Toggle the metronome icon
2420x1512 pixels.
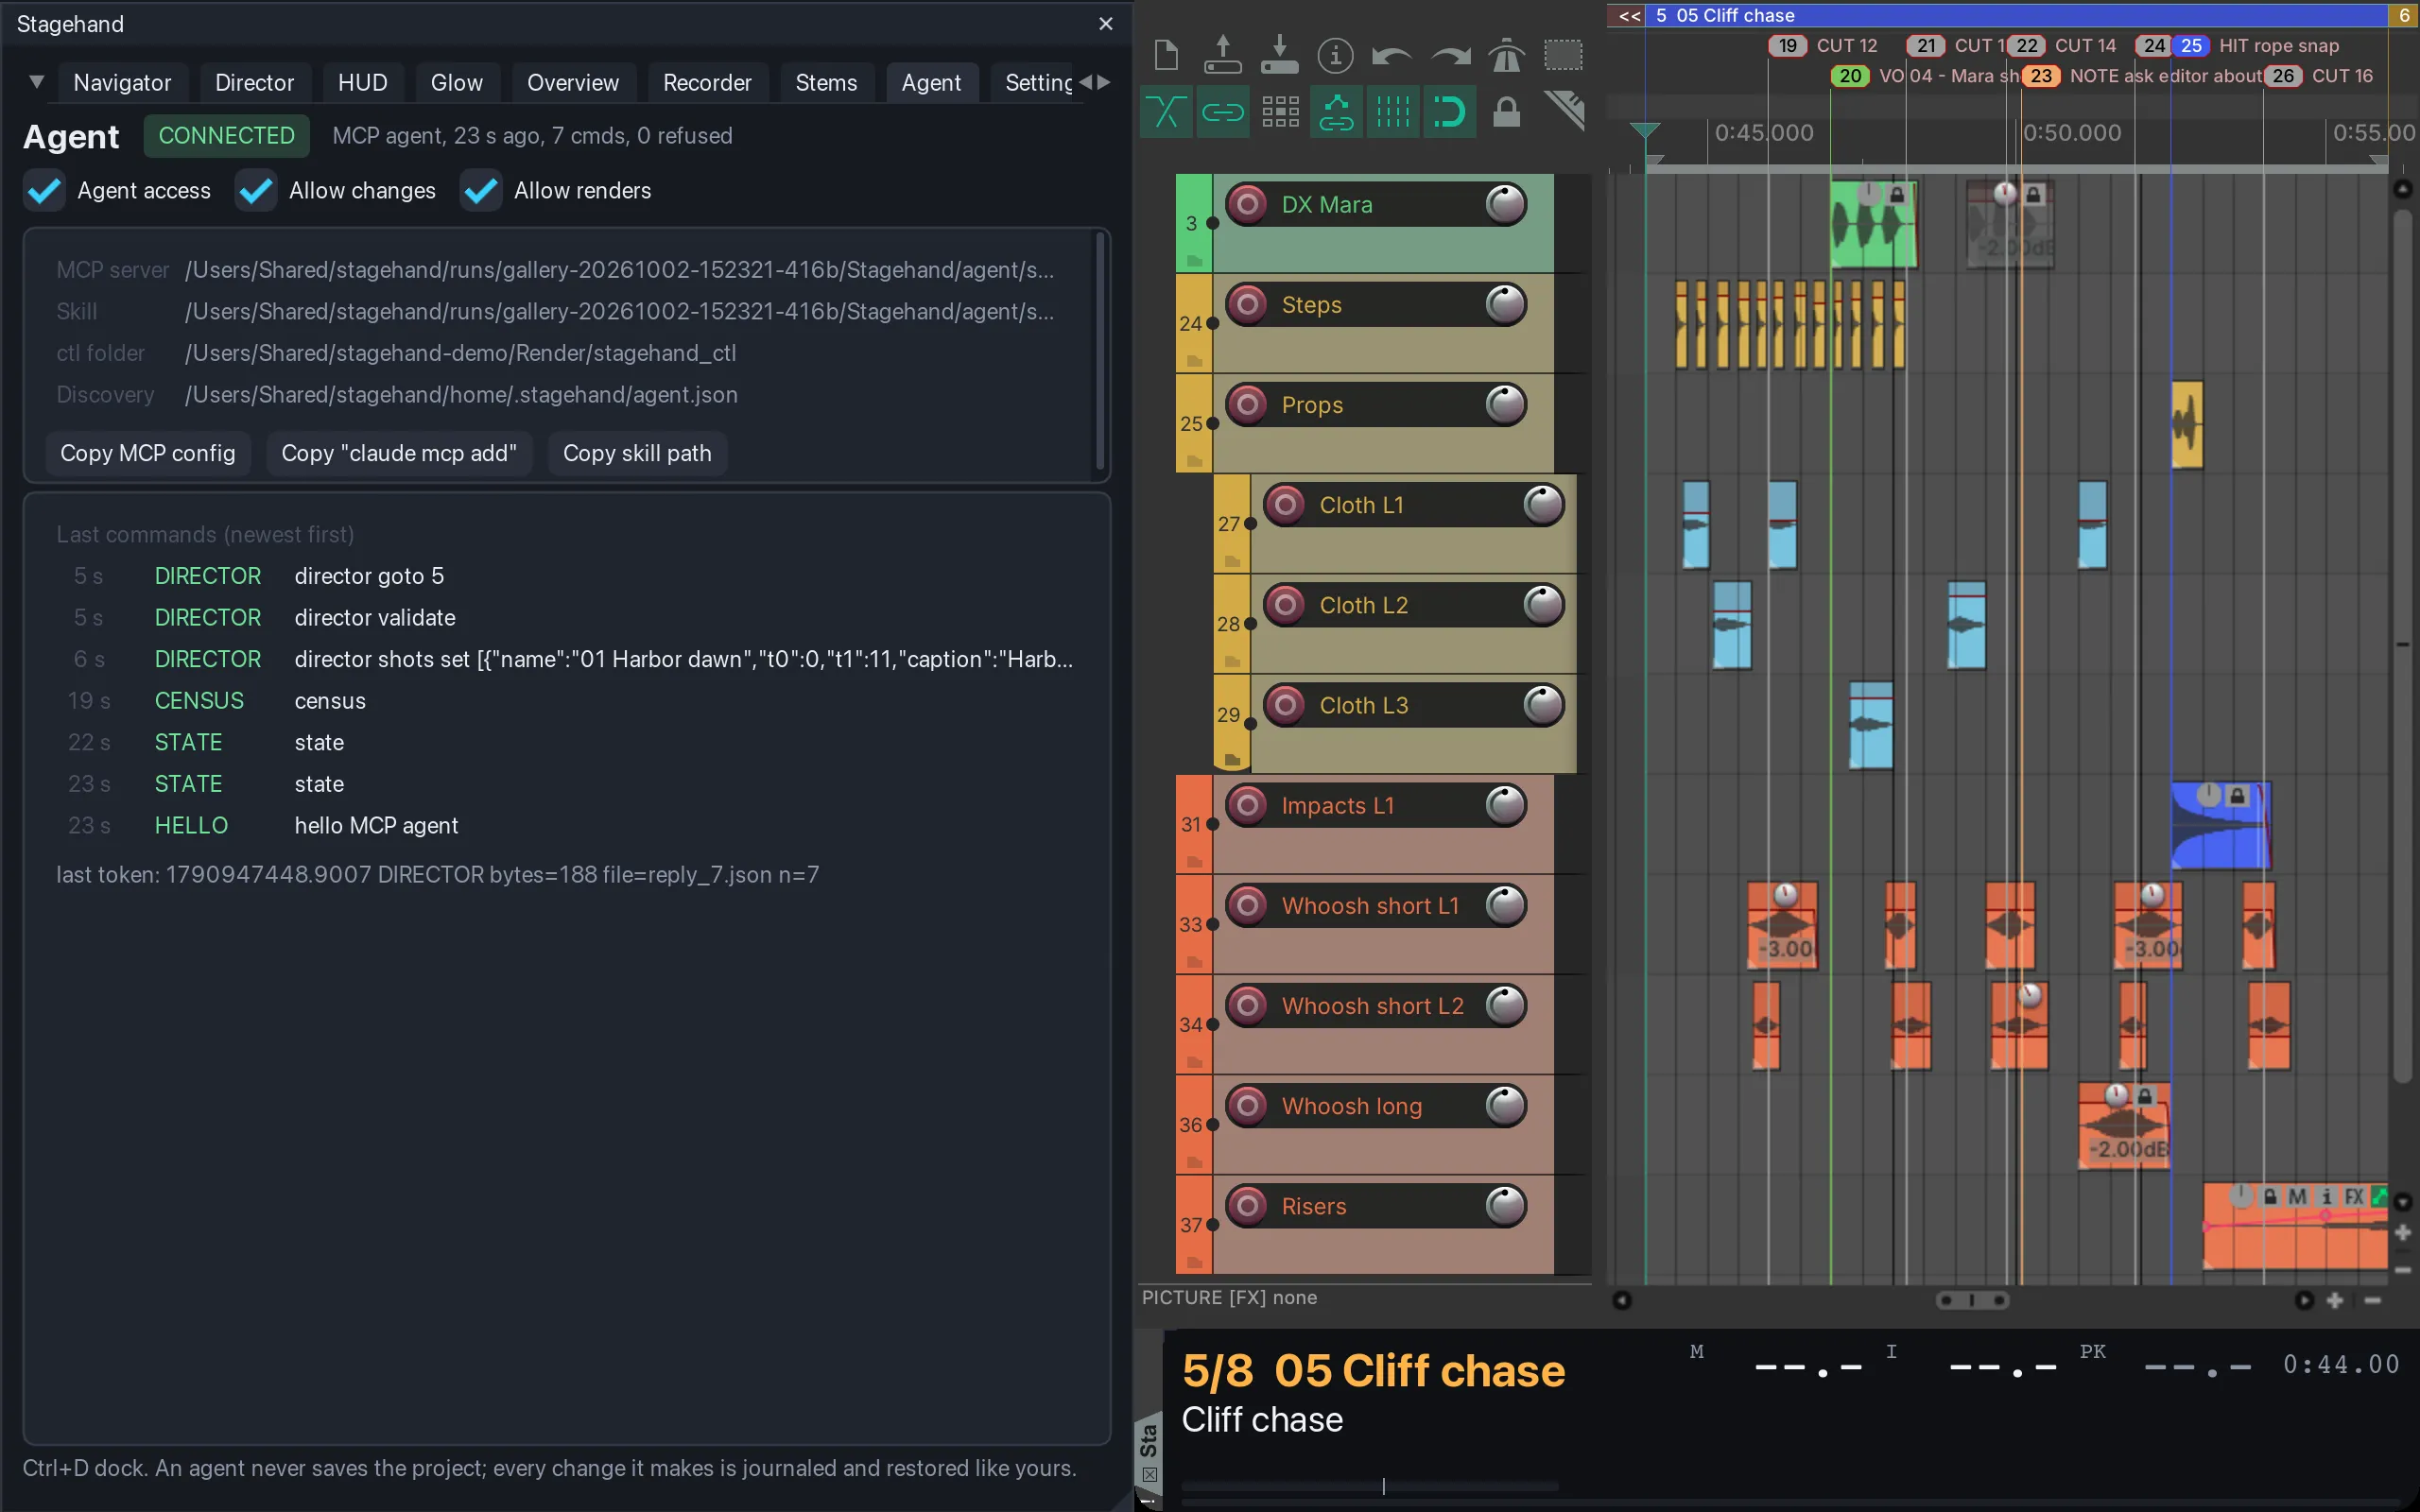[x=1506, y=55]
